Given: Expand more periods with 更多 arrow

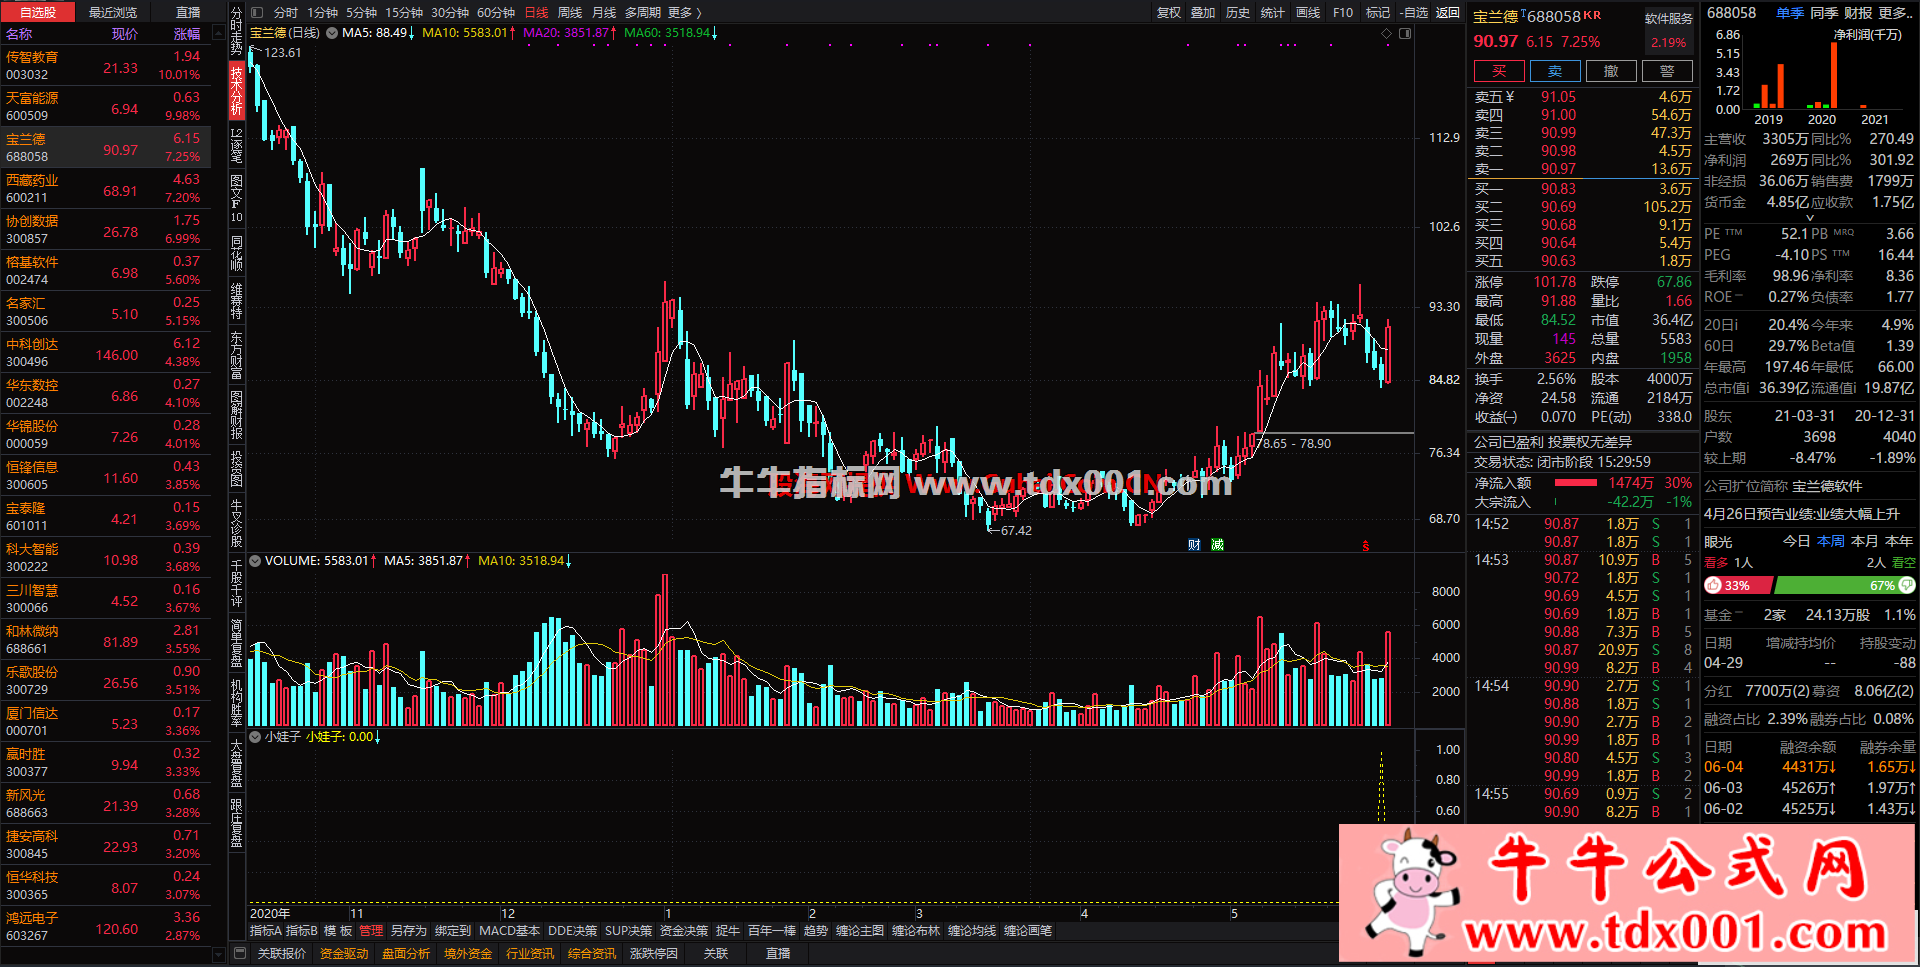Looking at the screenshot, I should tap(685, 12).
